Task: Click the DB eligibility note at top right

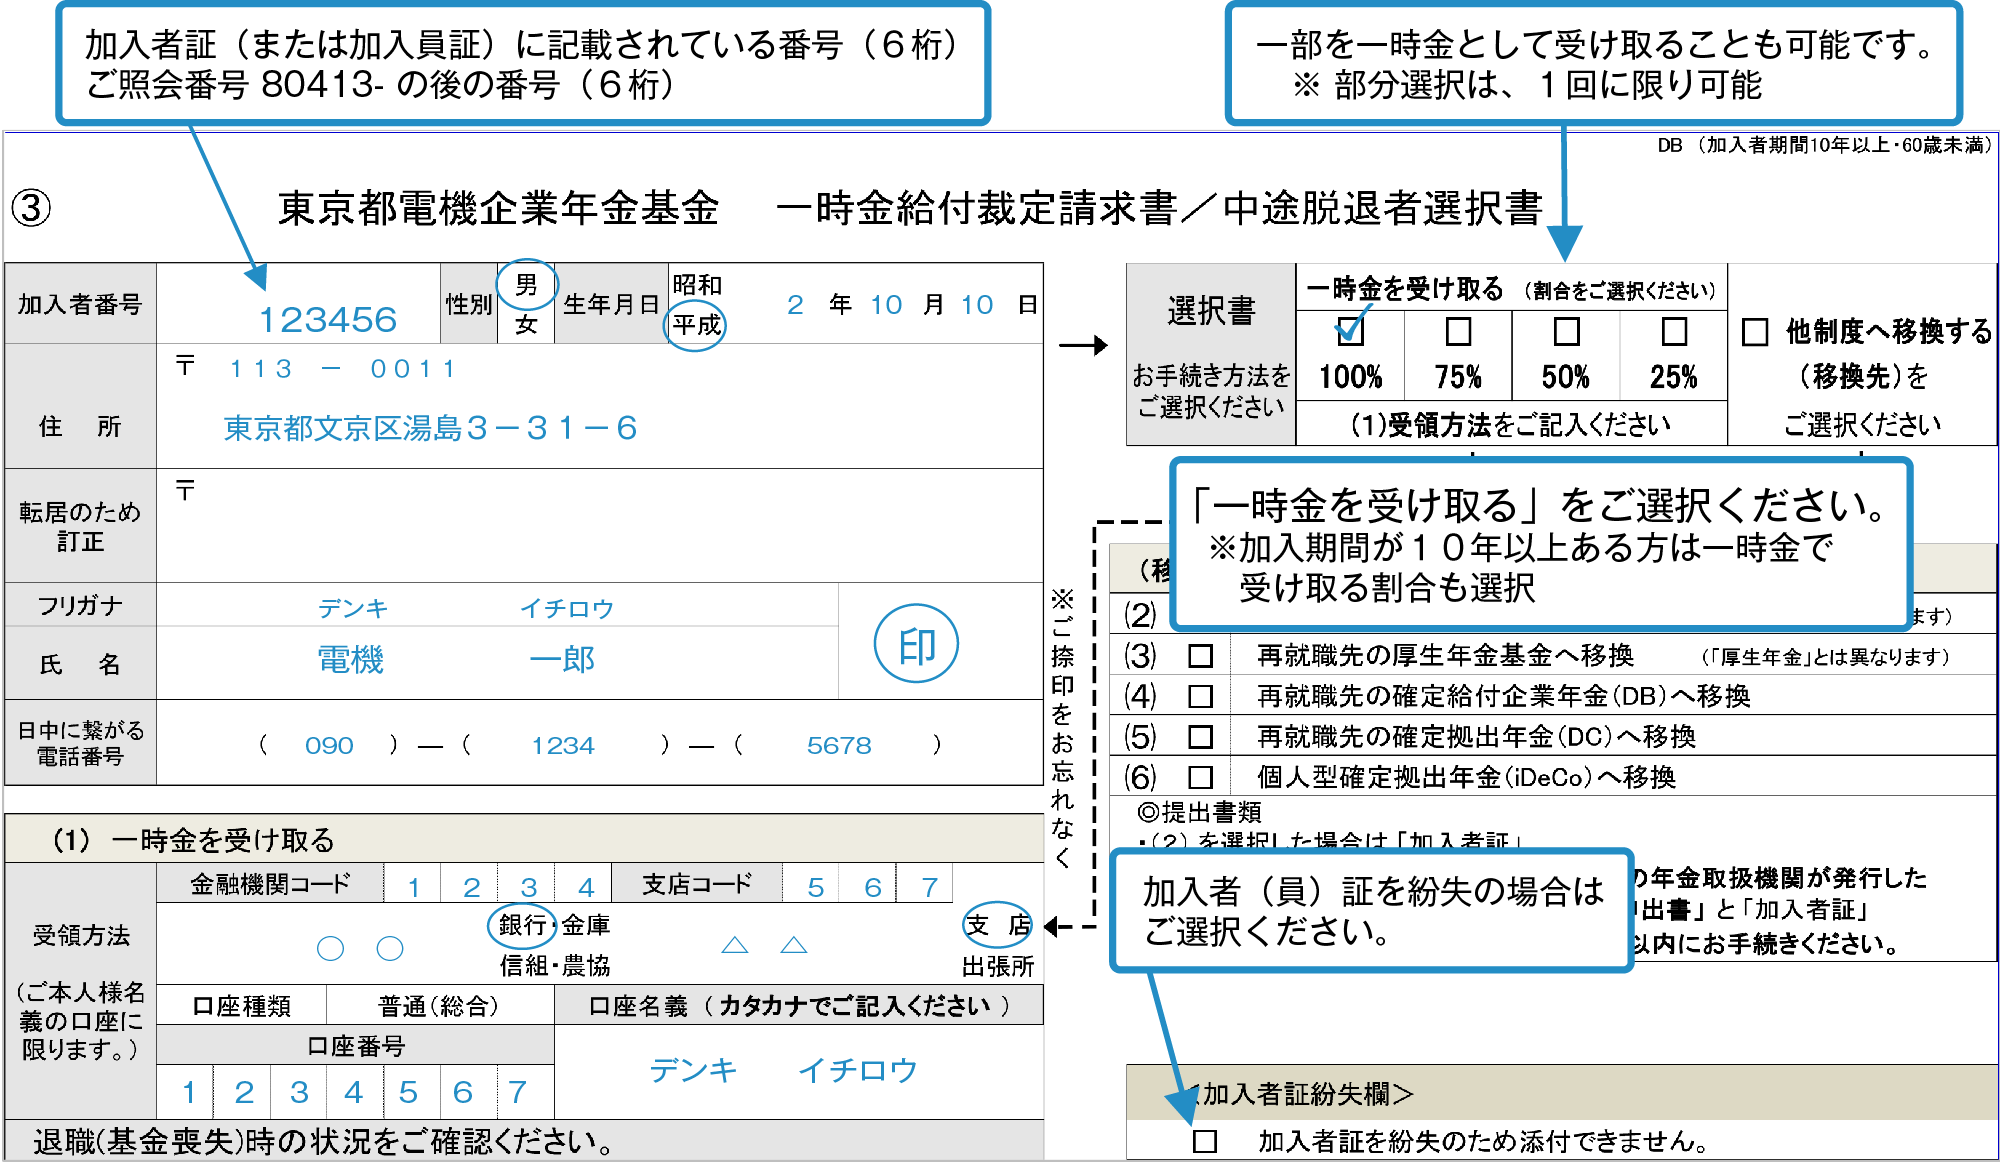Action: (1824, 145)
